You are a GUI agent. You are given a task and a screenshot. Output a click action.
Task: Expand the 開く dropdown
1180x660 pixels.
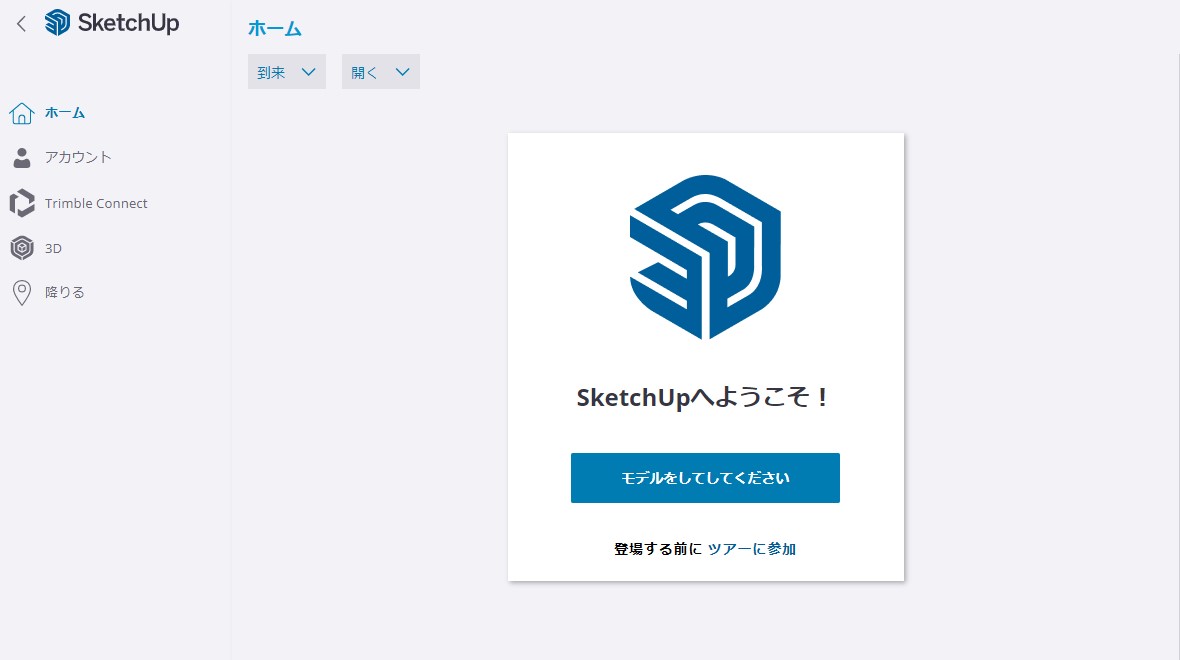coord(381,71)
